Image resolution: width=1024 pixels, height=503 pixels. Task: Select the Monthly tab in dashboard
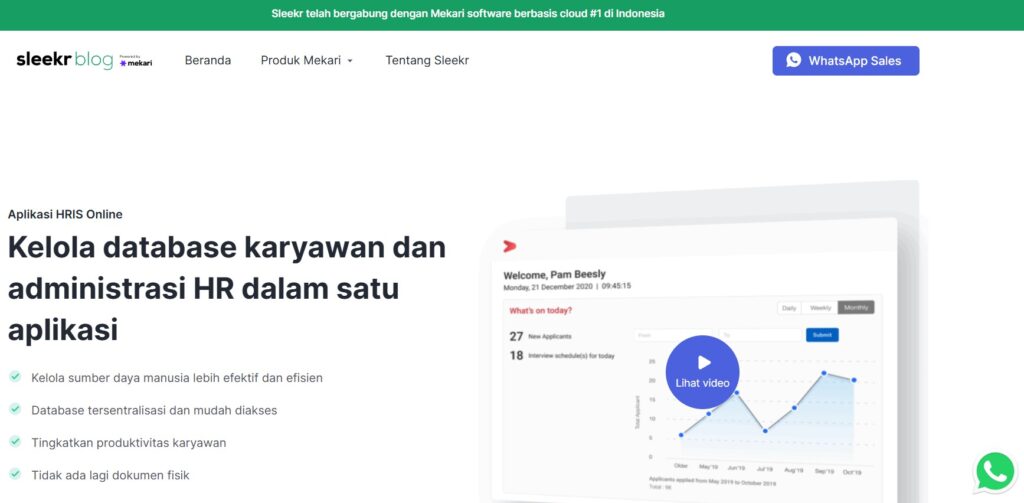pyautogui.click(x=856, y=308)
